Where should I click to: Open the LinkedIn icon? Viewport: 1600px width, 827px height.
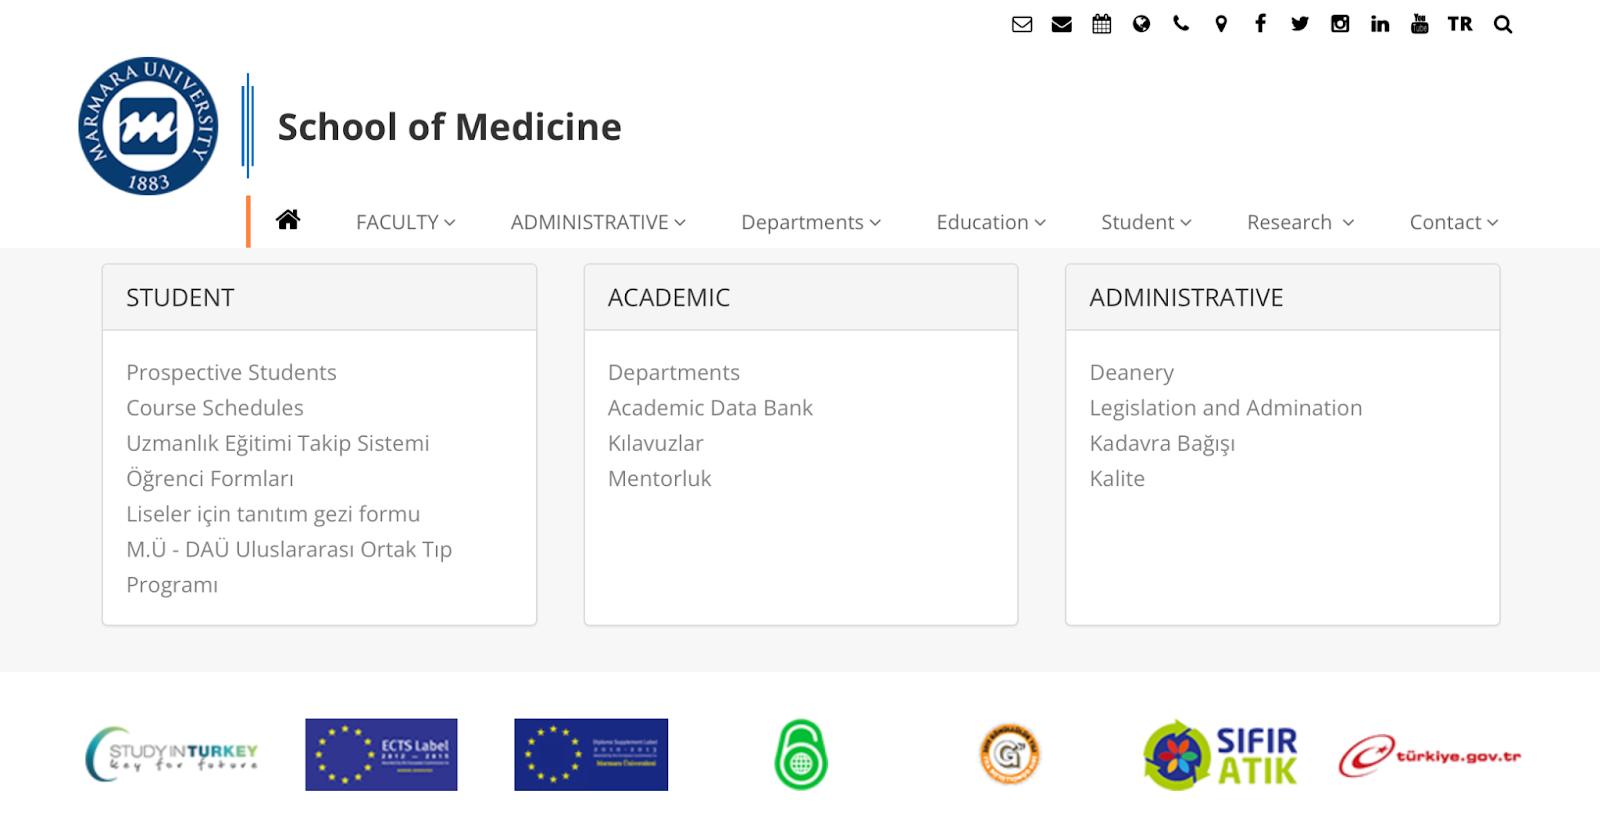1380,24
